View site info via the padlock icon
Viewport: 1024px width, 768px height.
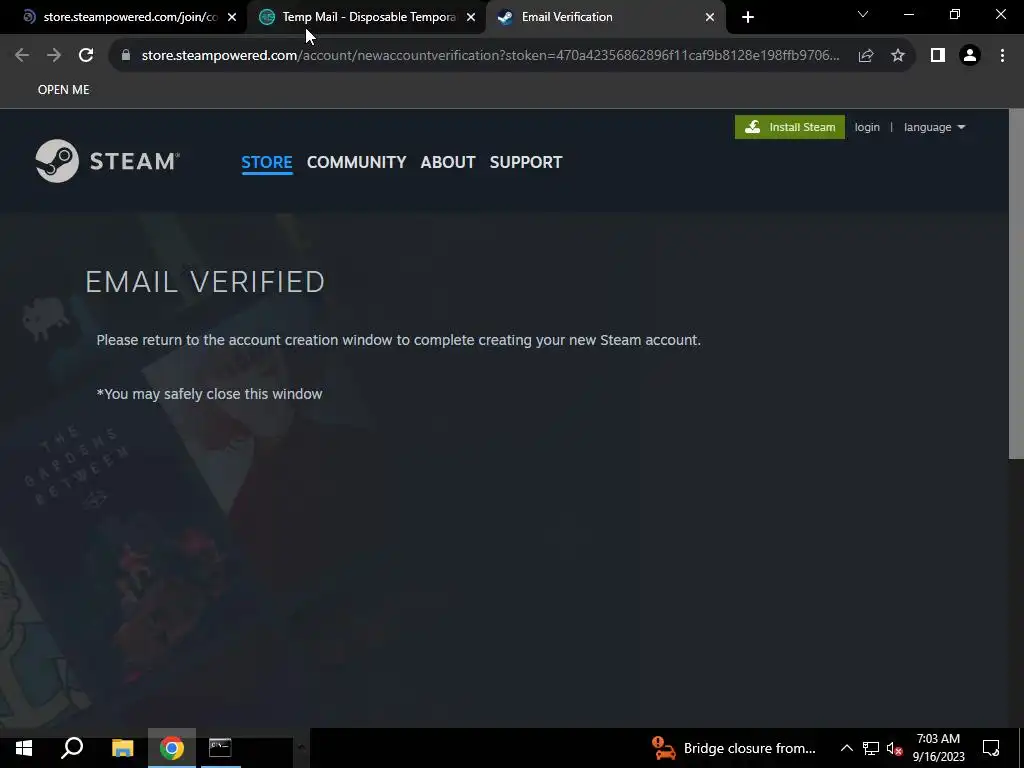tap(125, 56)
